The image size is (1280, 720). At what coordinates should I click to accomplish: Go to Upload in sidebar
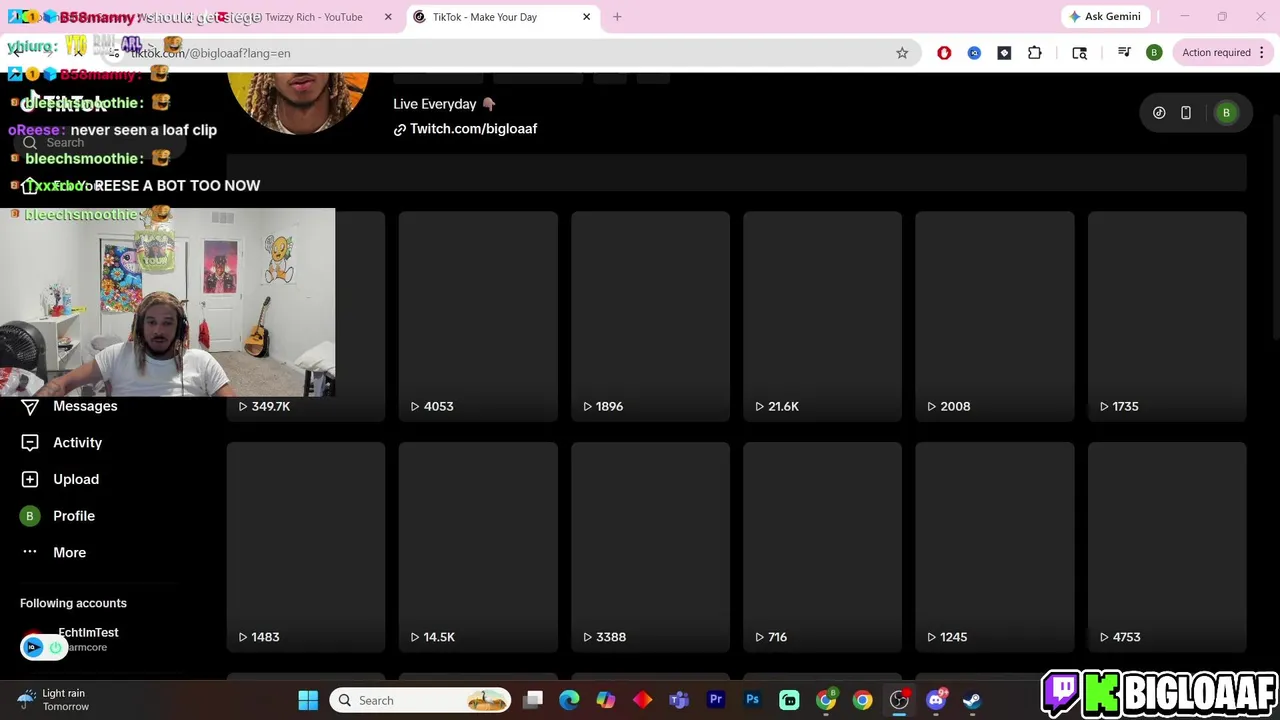(x=76, y=479)
